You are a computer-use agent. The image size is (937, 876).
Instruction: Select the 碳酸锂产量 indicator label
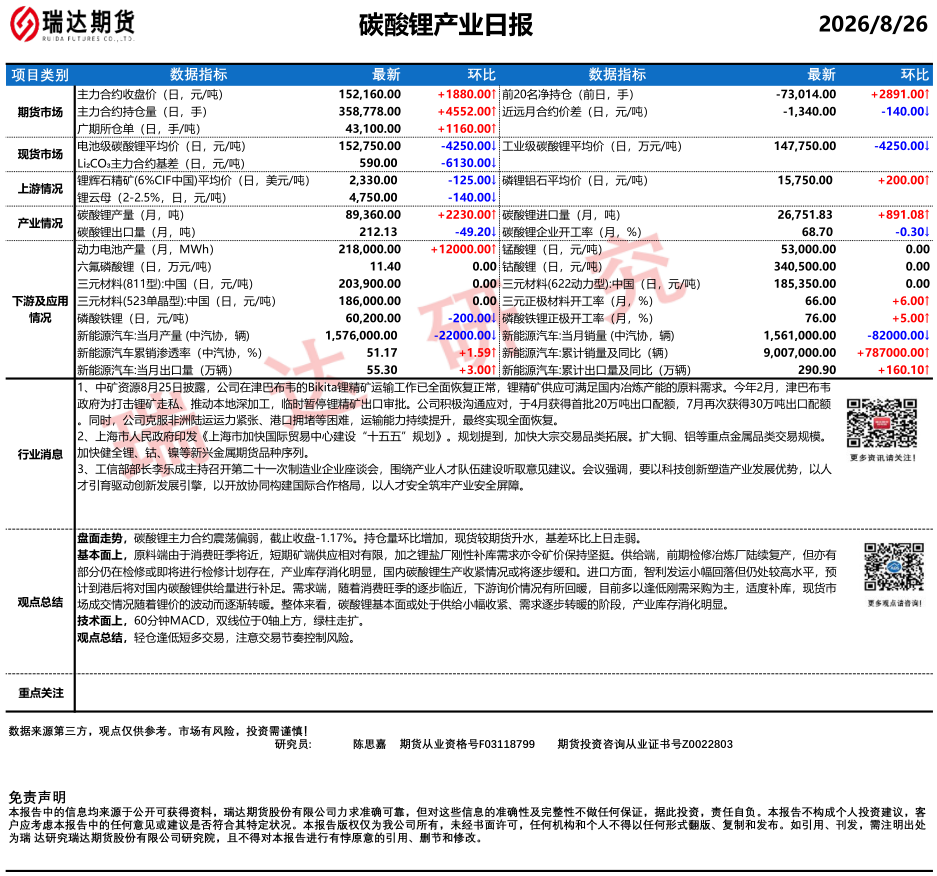(130, 215)
